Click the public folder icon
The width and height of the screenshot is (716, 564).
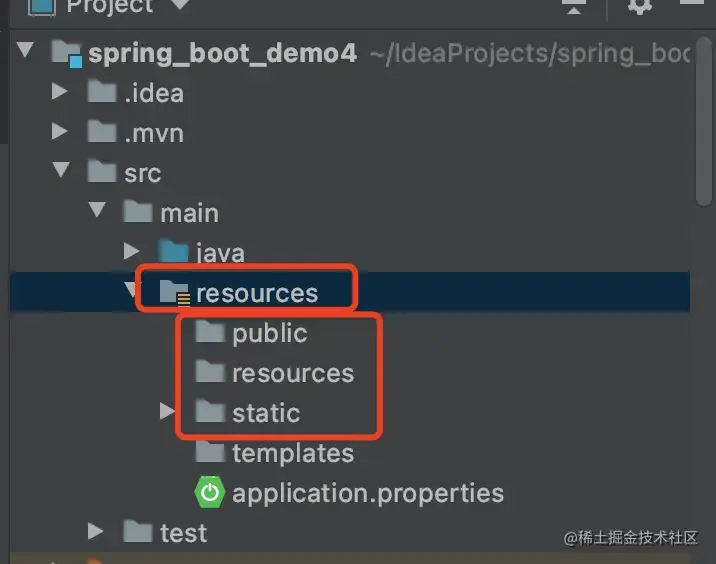[x=210, y=331]
